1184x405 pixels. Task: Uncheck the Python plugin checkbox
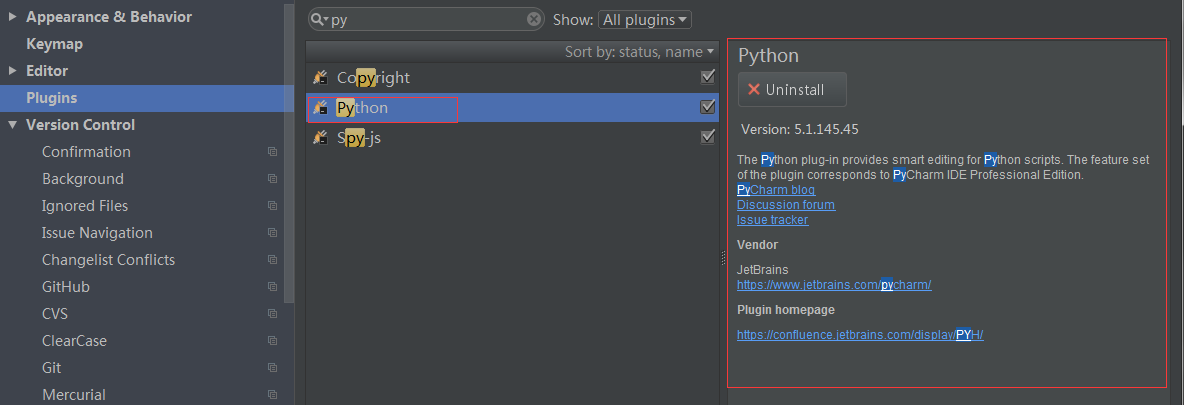click(708, 107)
